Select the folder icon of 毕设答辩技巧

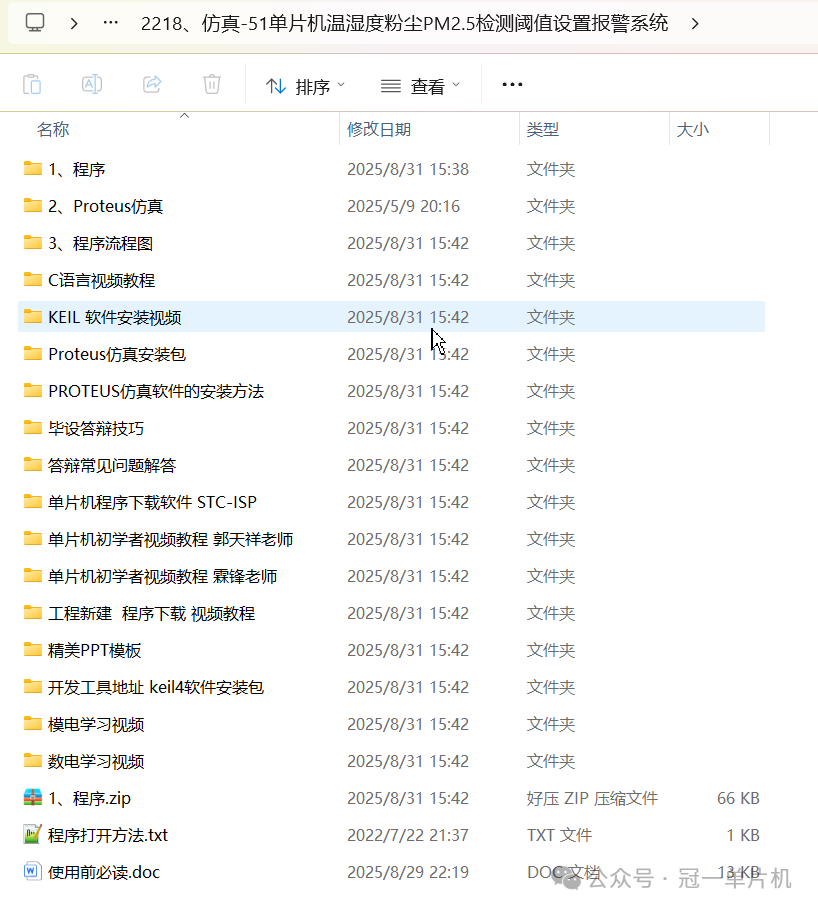pyautogui.click(x=33, y=428)
